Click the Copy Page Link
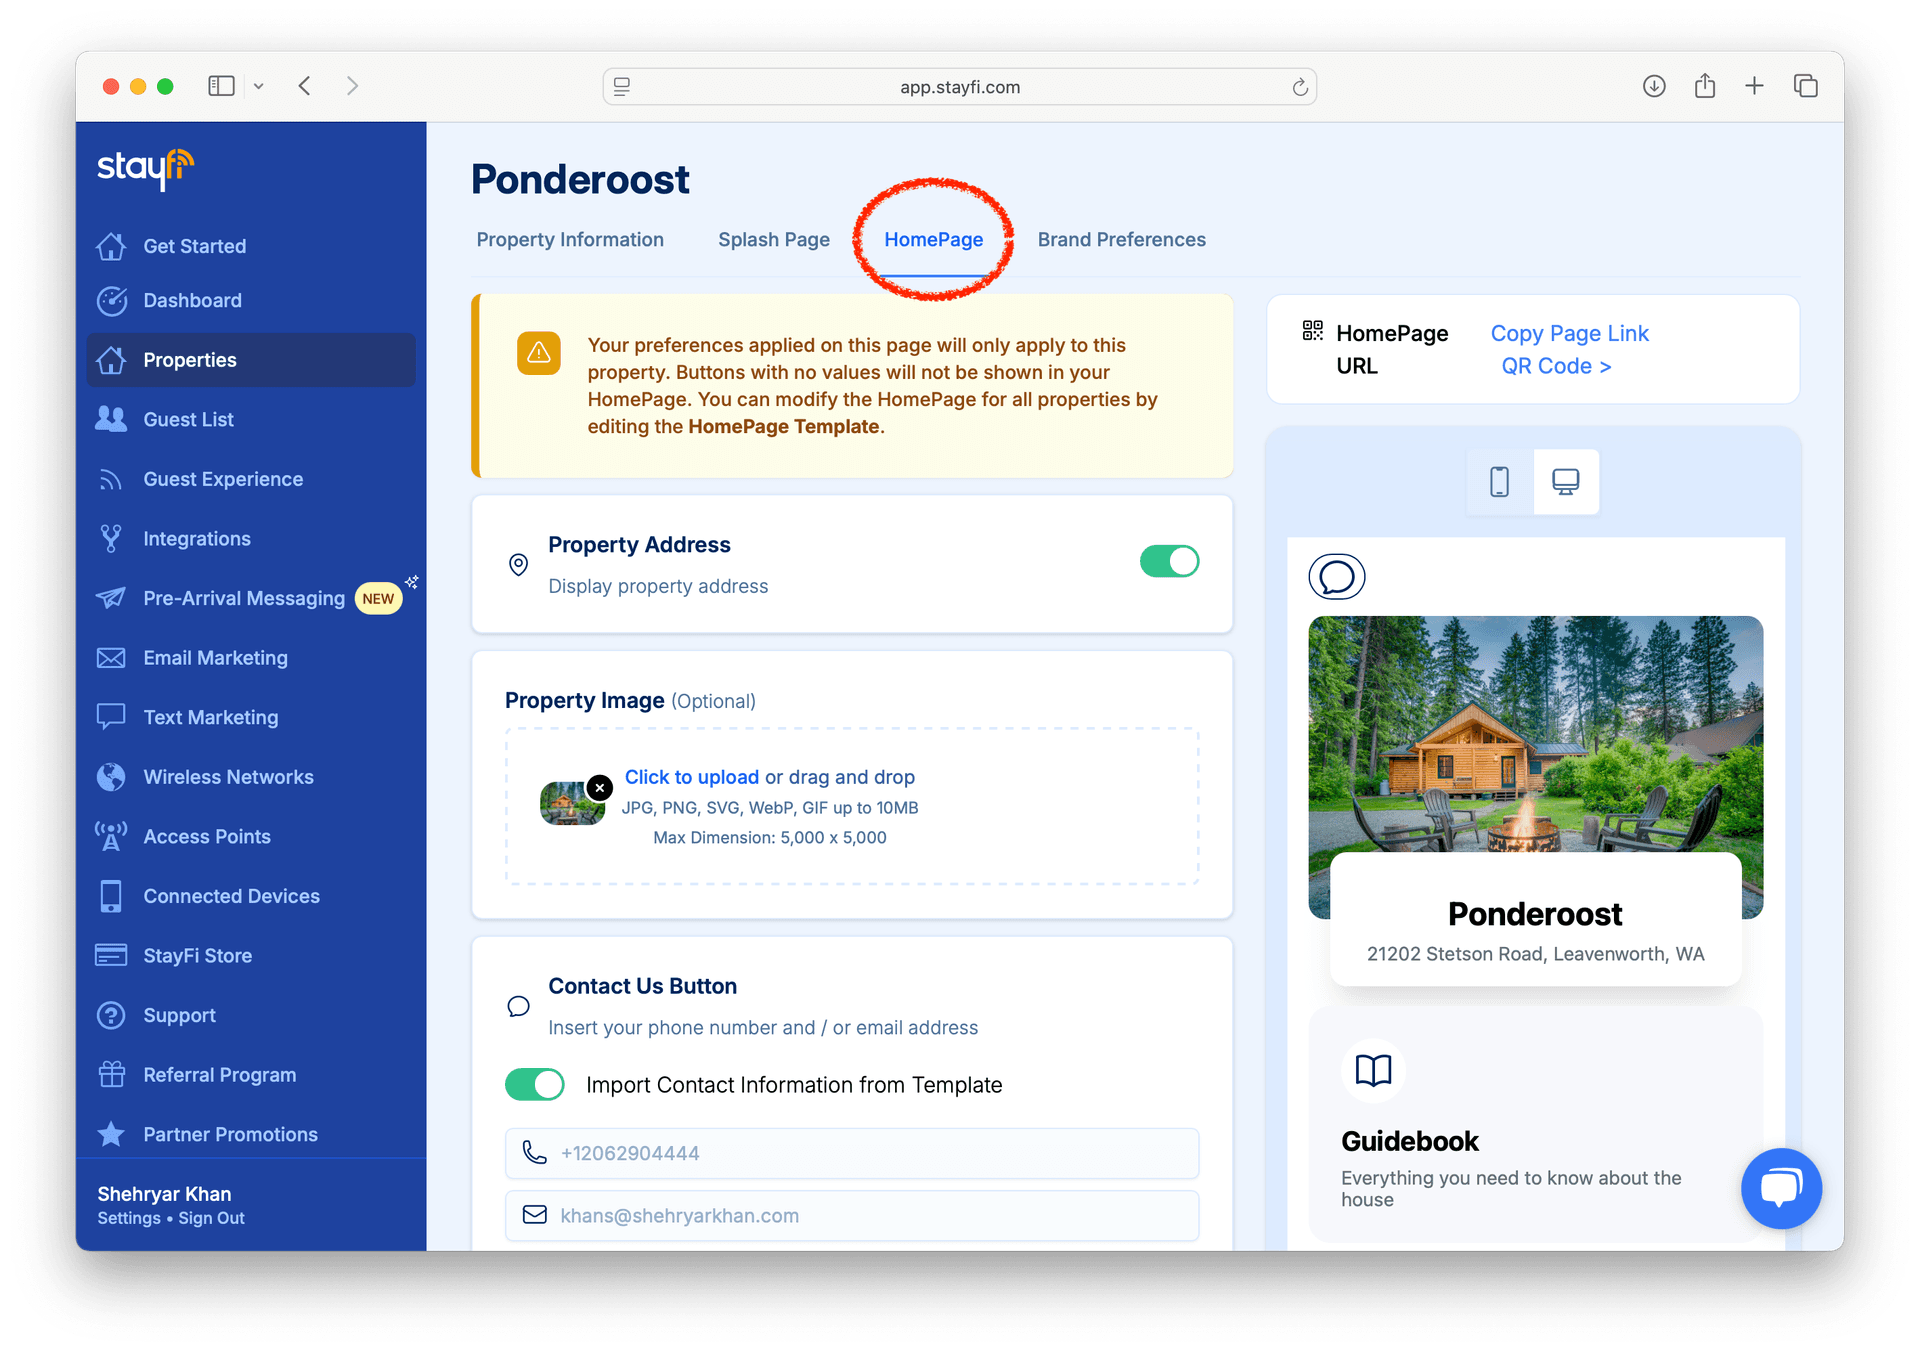Viewport: 1920px width, 1351px height. pyautogui.click(x=1569, y=334)
